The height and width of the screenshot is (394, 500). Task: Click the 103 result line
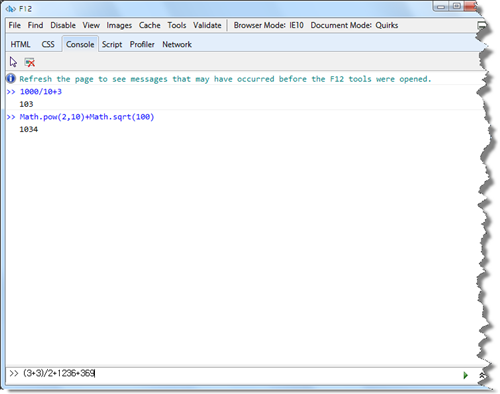[x=26, y=104]
